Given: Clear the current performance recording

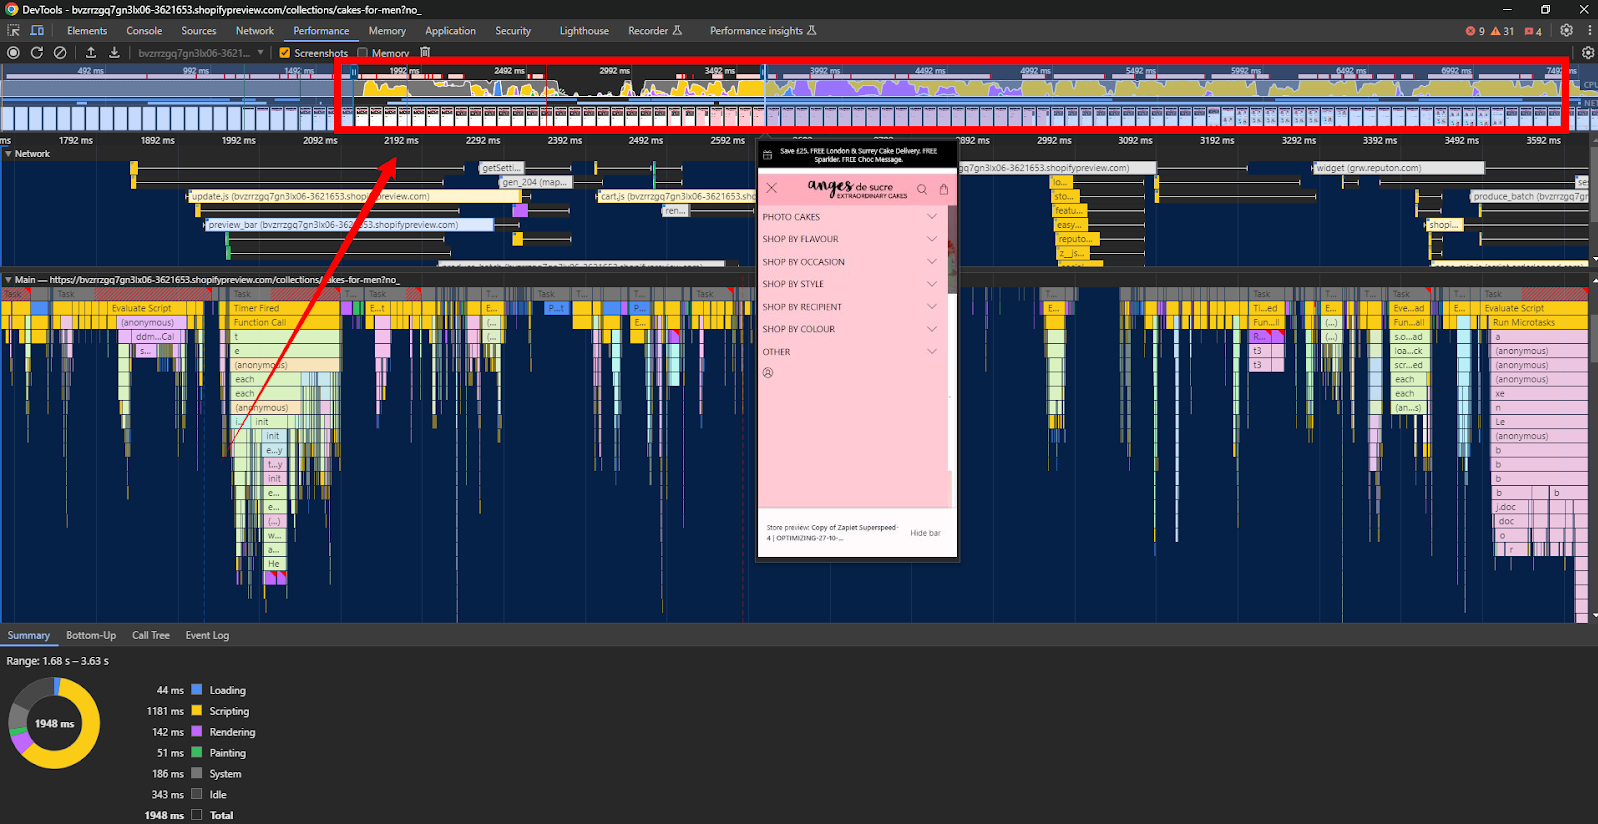Looking at the screenshot, I should click(x=60, y=53).
